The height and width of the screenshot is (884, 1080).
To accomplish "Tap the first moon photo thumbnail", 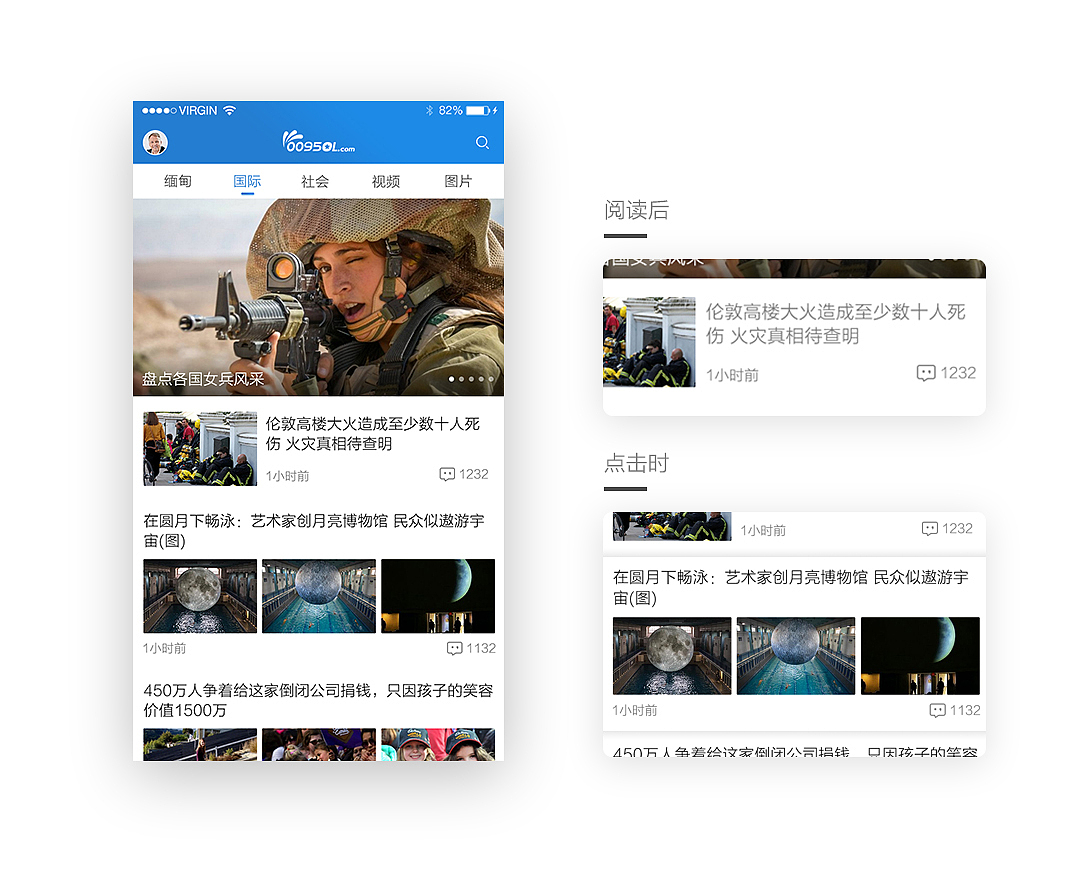I will [x=199, y=595].
